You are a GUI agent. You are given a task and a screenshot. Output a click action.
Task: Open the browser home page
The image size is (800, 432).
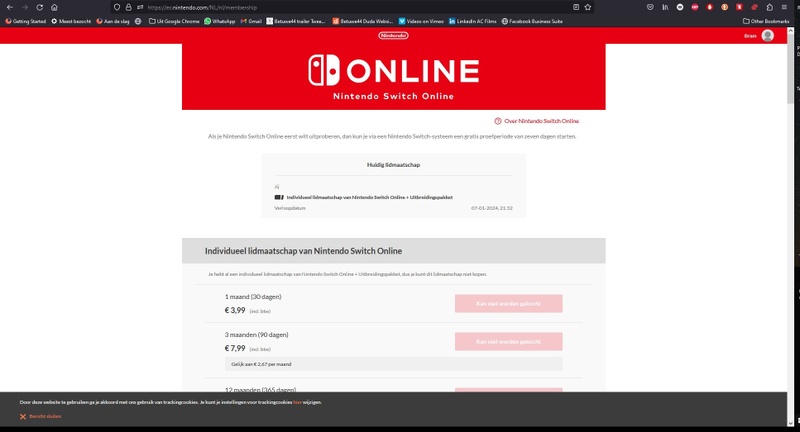(x=54, y=7)
